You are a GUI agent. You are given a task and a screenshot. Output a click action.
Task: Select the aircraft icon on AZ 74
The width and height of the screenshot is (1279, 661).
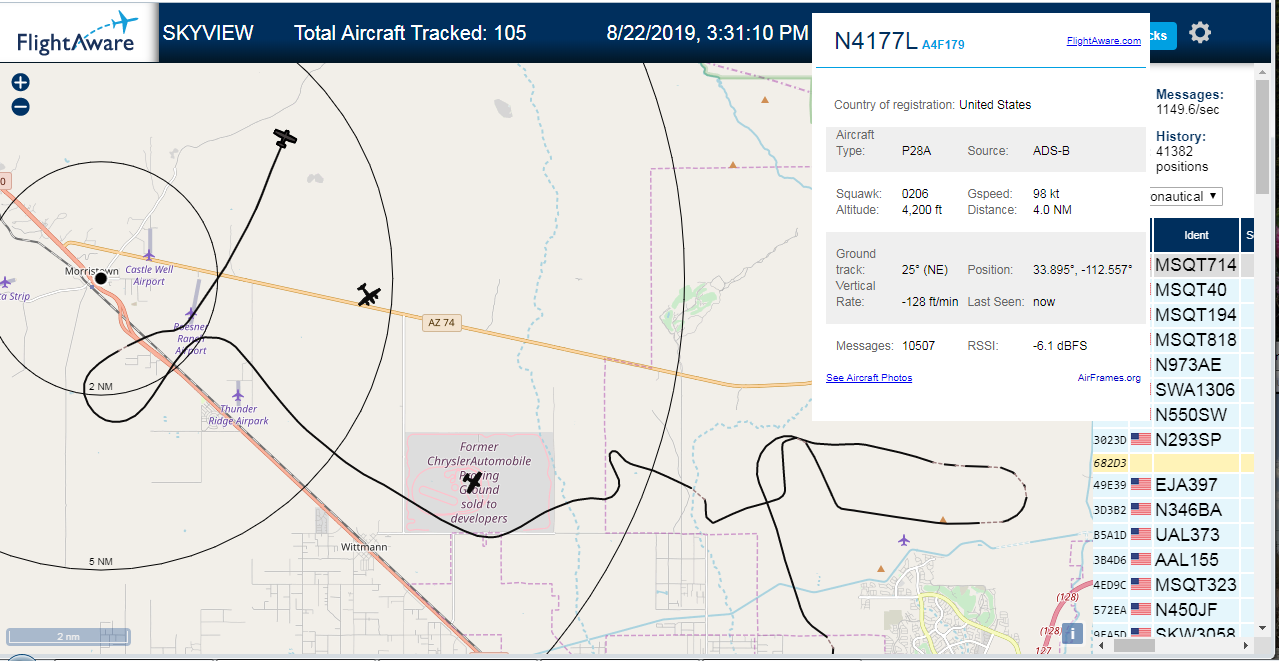tap(369, 295)
